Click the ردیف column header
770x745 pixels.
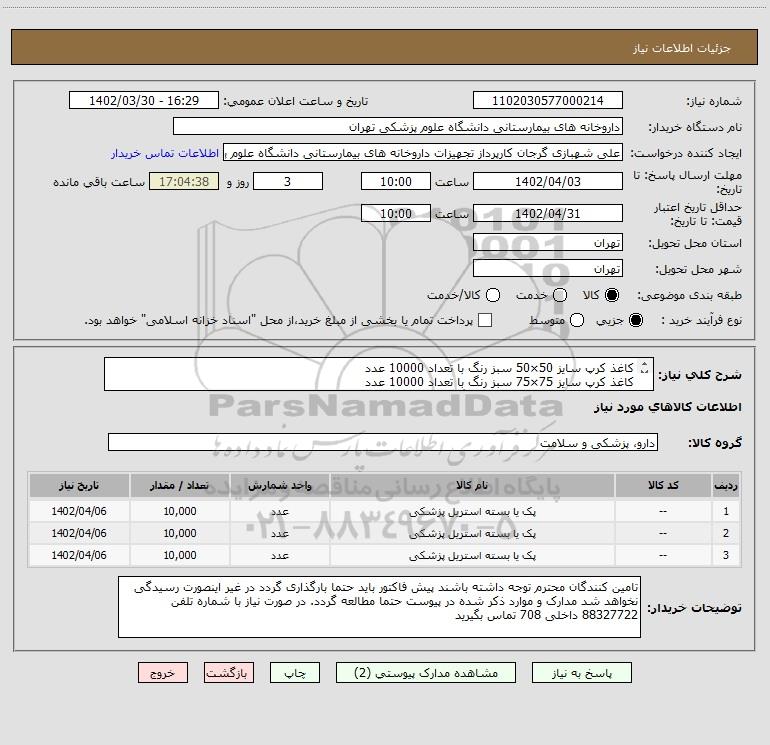[726, 486]
